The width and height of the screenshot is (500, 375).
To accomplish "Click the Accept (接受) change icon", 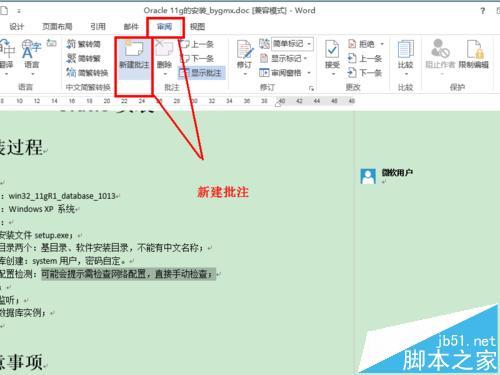I will (332, 49).
